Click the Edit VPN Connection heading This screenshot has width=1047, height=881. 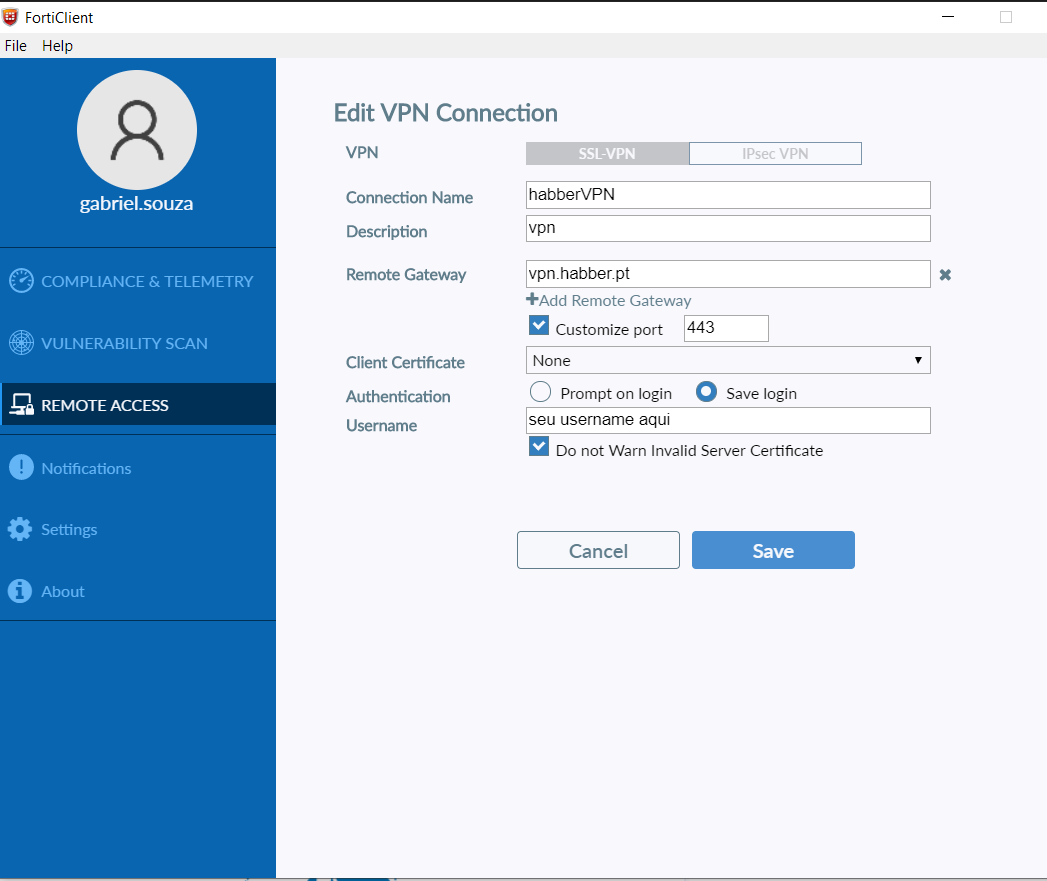tap(445, 113)
